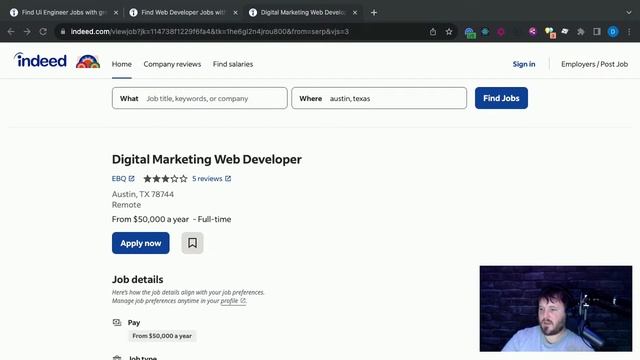The width and height of the screenshot is (640, 360).
Task: Open a new browser tab
Action: (x=374, y=13)
